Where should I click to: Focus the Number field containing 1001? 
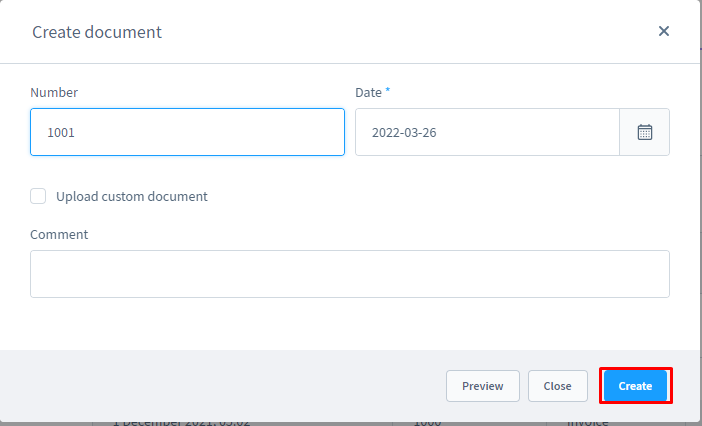point(187,132)
